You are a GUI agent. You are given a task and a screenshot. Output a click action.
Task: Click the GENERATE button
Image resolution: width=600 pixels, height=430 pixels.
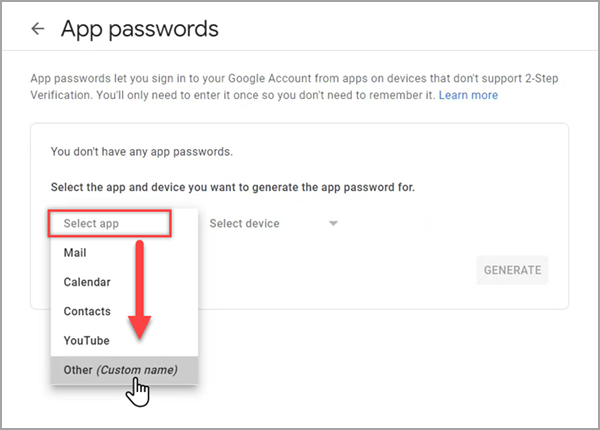coord(512,270)
